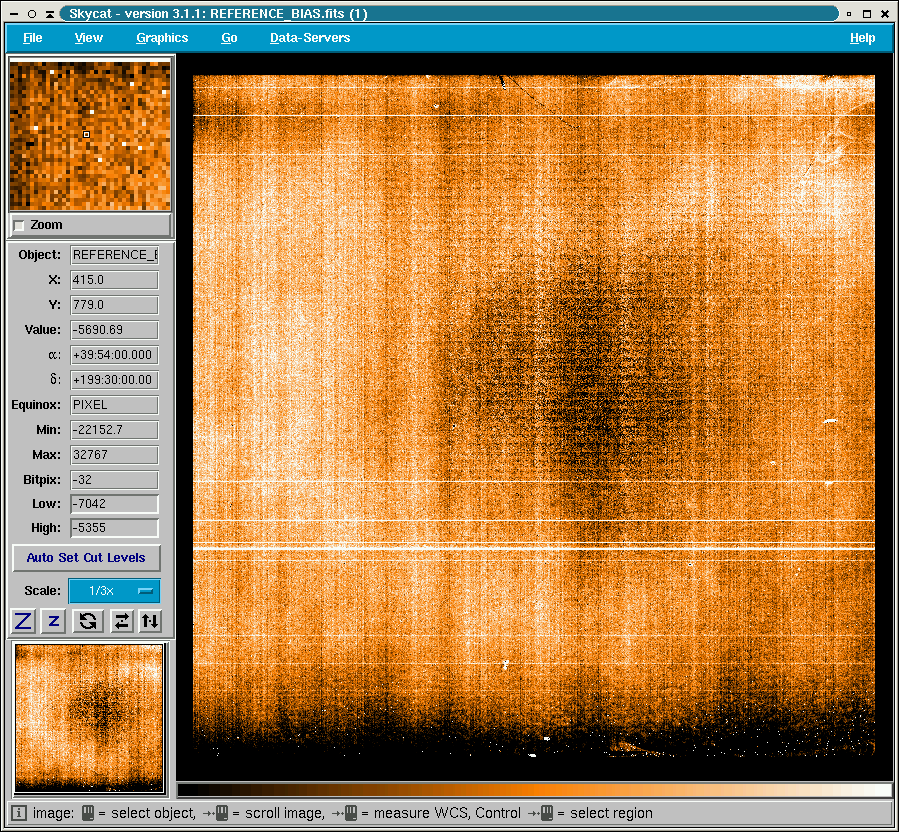Click the mouse button icon in status bar
899x832 pixels.
(x=88, y=813)
